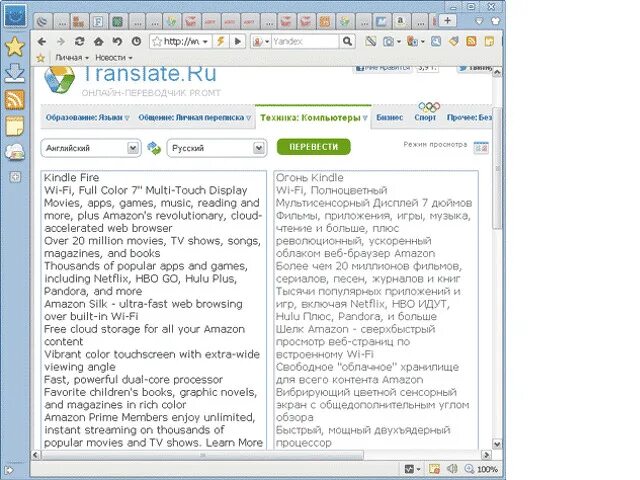Viewport: 640px width, 480px height.
Task: Click the page vertical scrollbar thumb
Action: (497, 167)
